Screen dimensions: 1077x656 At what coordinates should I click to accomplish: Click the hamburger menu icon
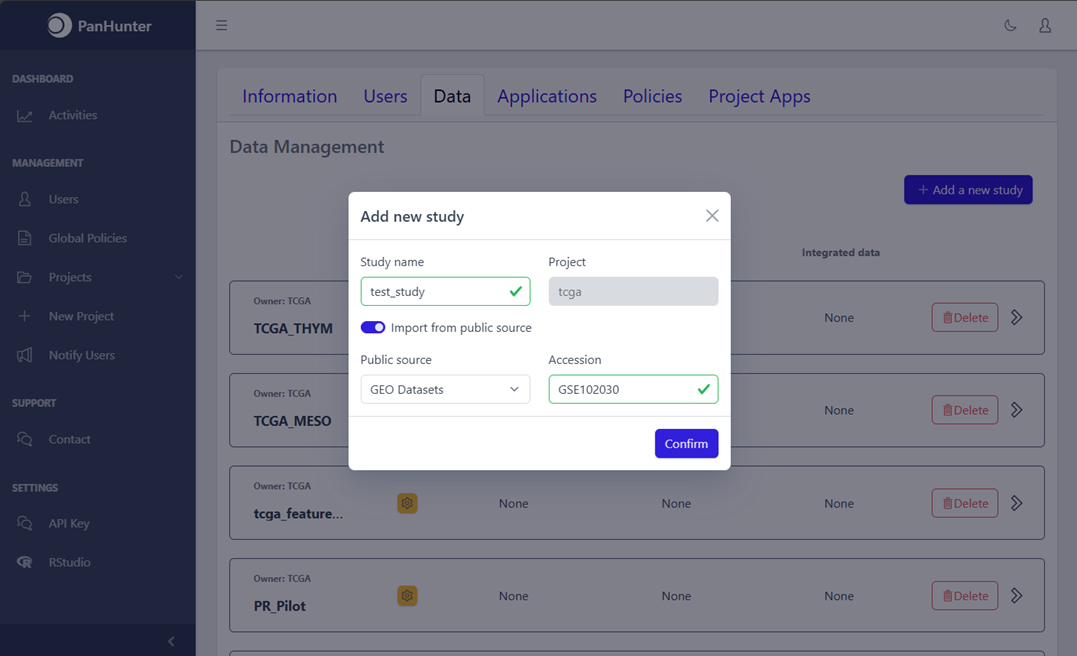coord(221,26)
